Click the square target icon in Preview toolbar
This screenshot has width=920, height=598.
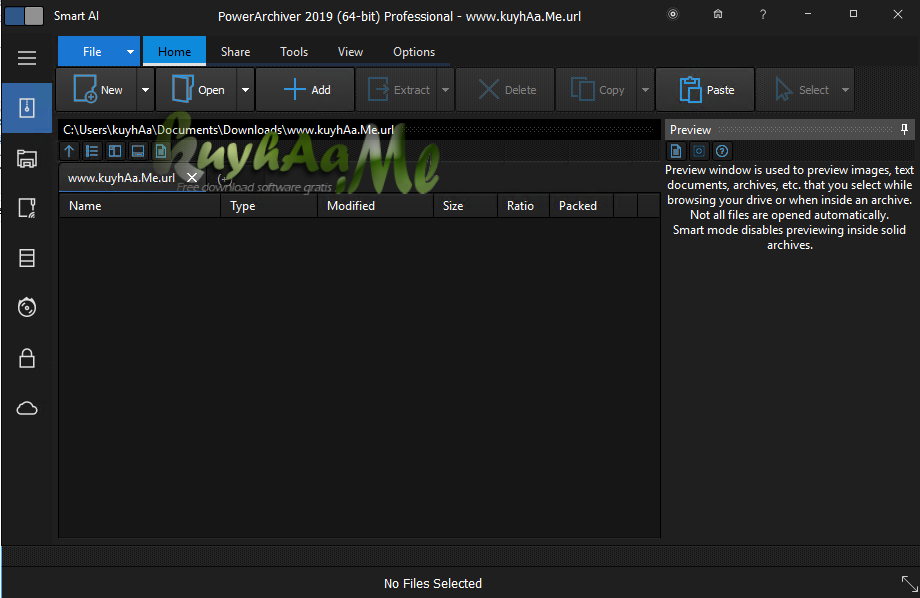[x=699, y=151]
